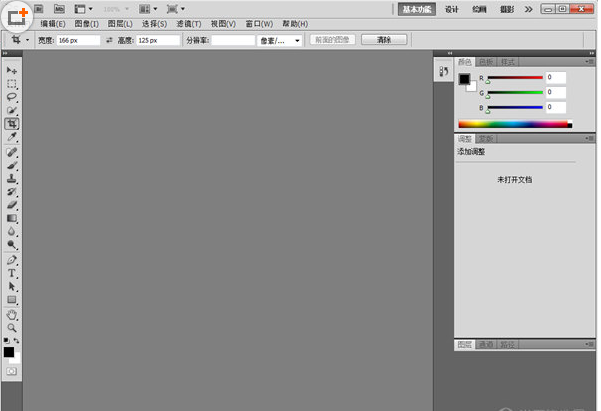Select the Brush tool
The width and height of the screenshot is (601, 411).
(11, 165)
